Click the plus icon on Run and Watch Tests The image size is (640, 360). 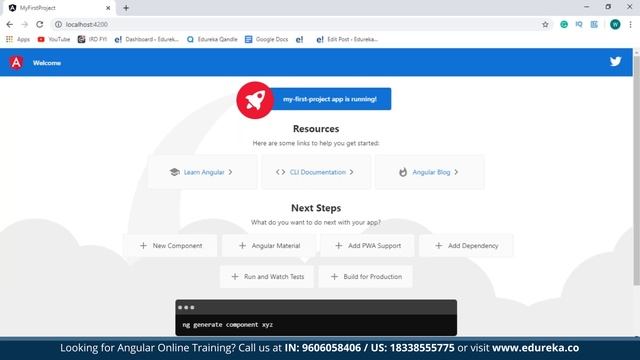click(x=235, y=277)
